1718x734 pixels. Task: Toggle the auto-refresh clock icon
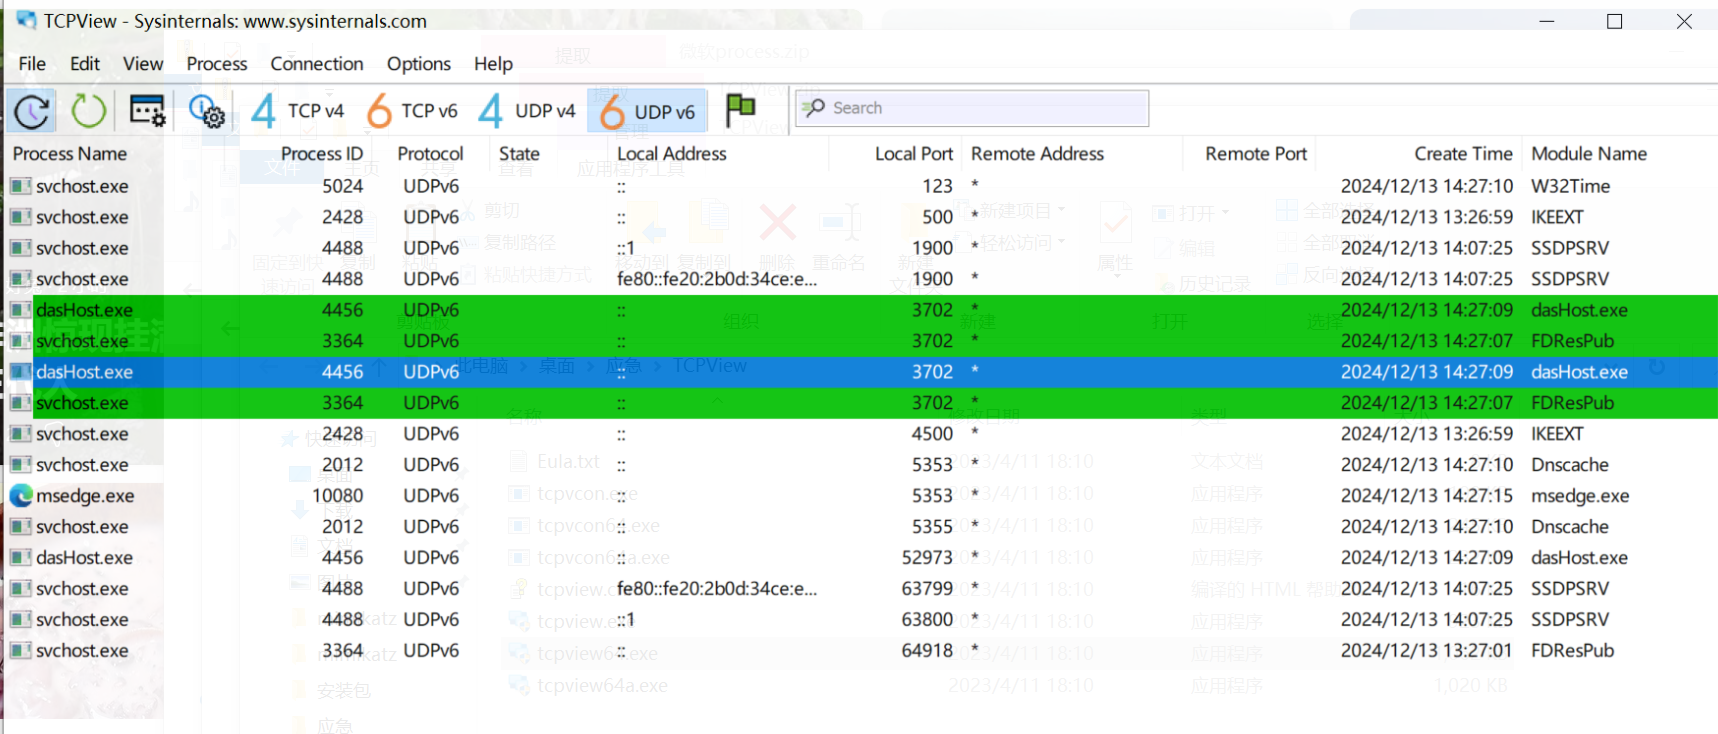click(32, 111)
